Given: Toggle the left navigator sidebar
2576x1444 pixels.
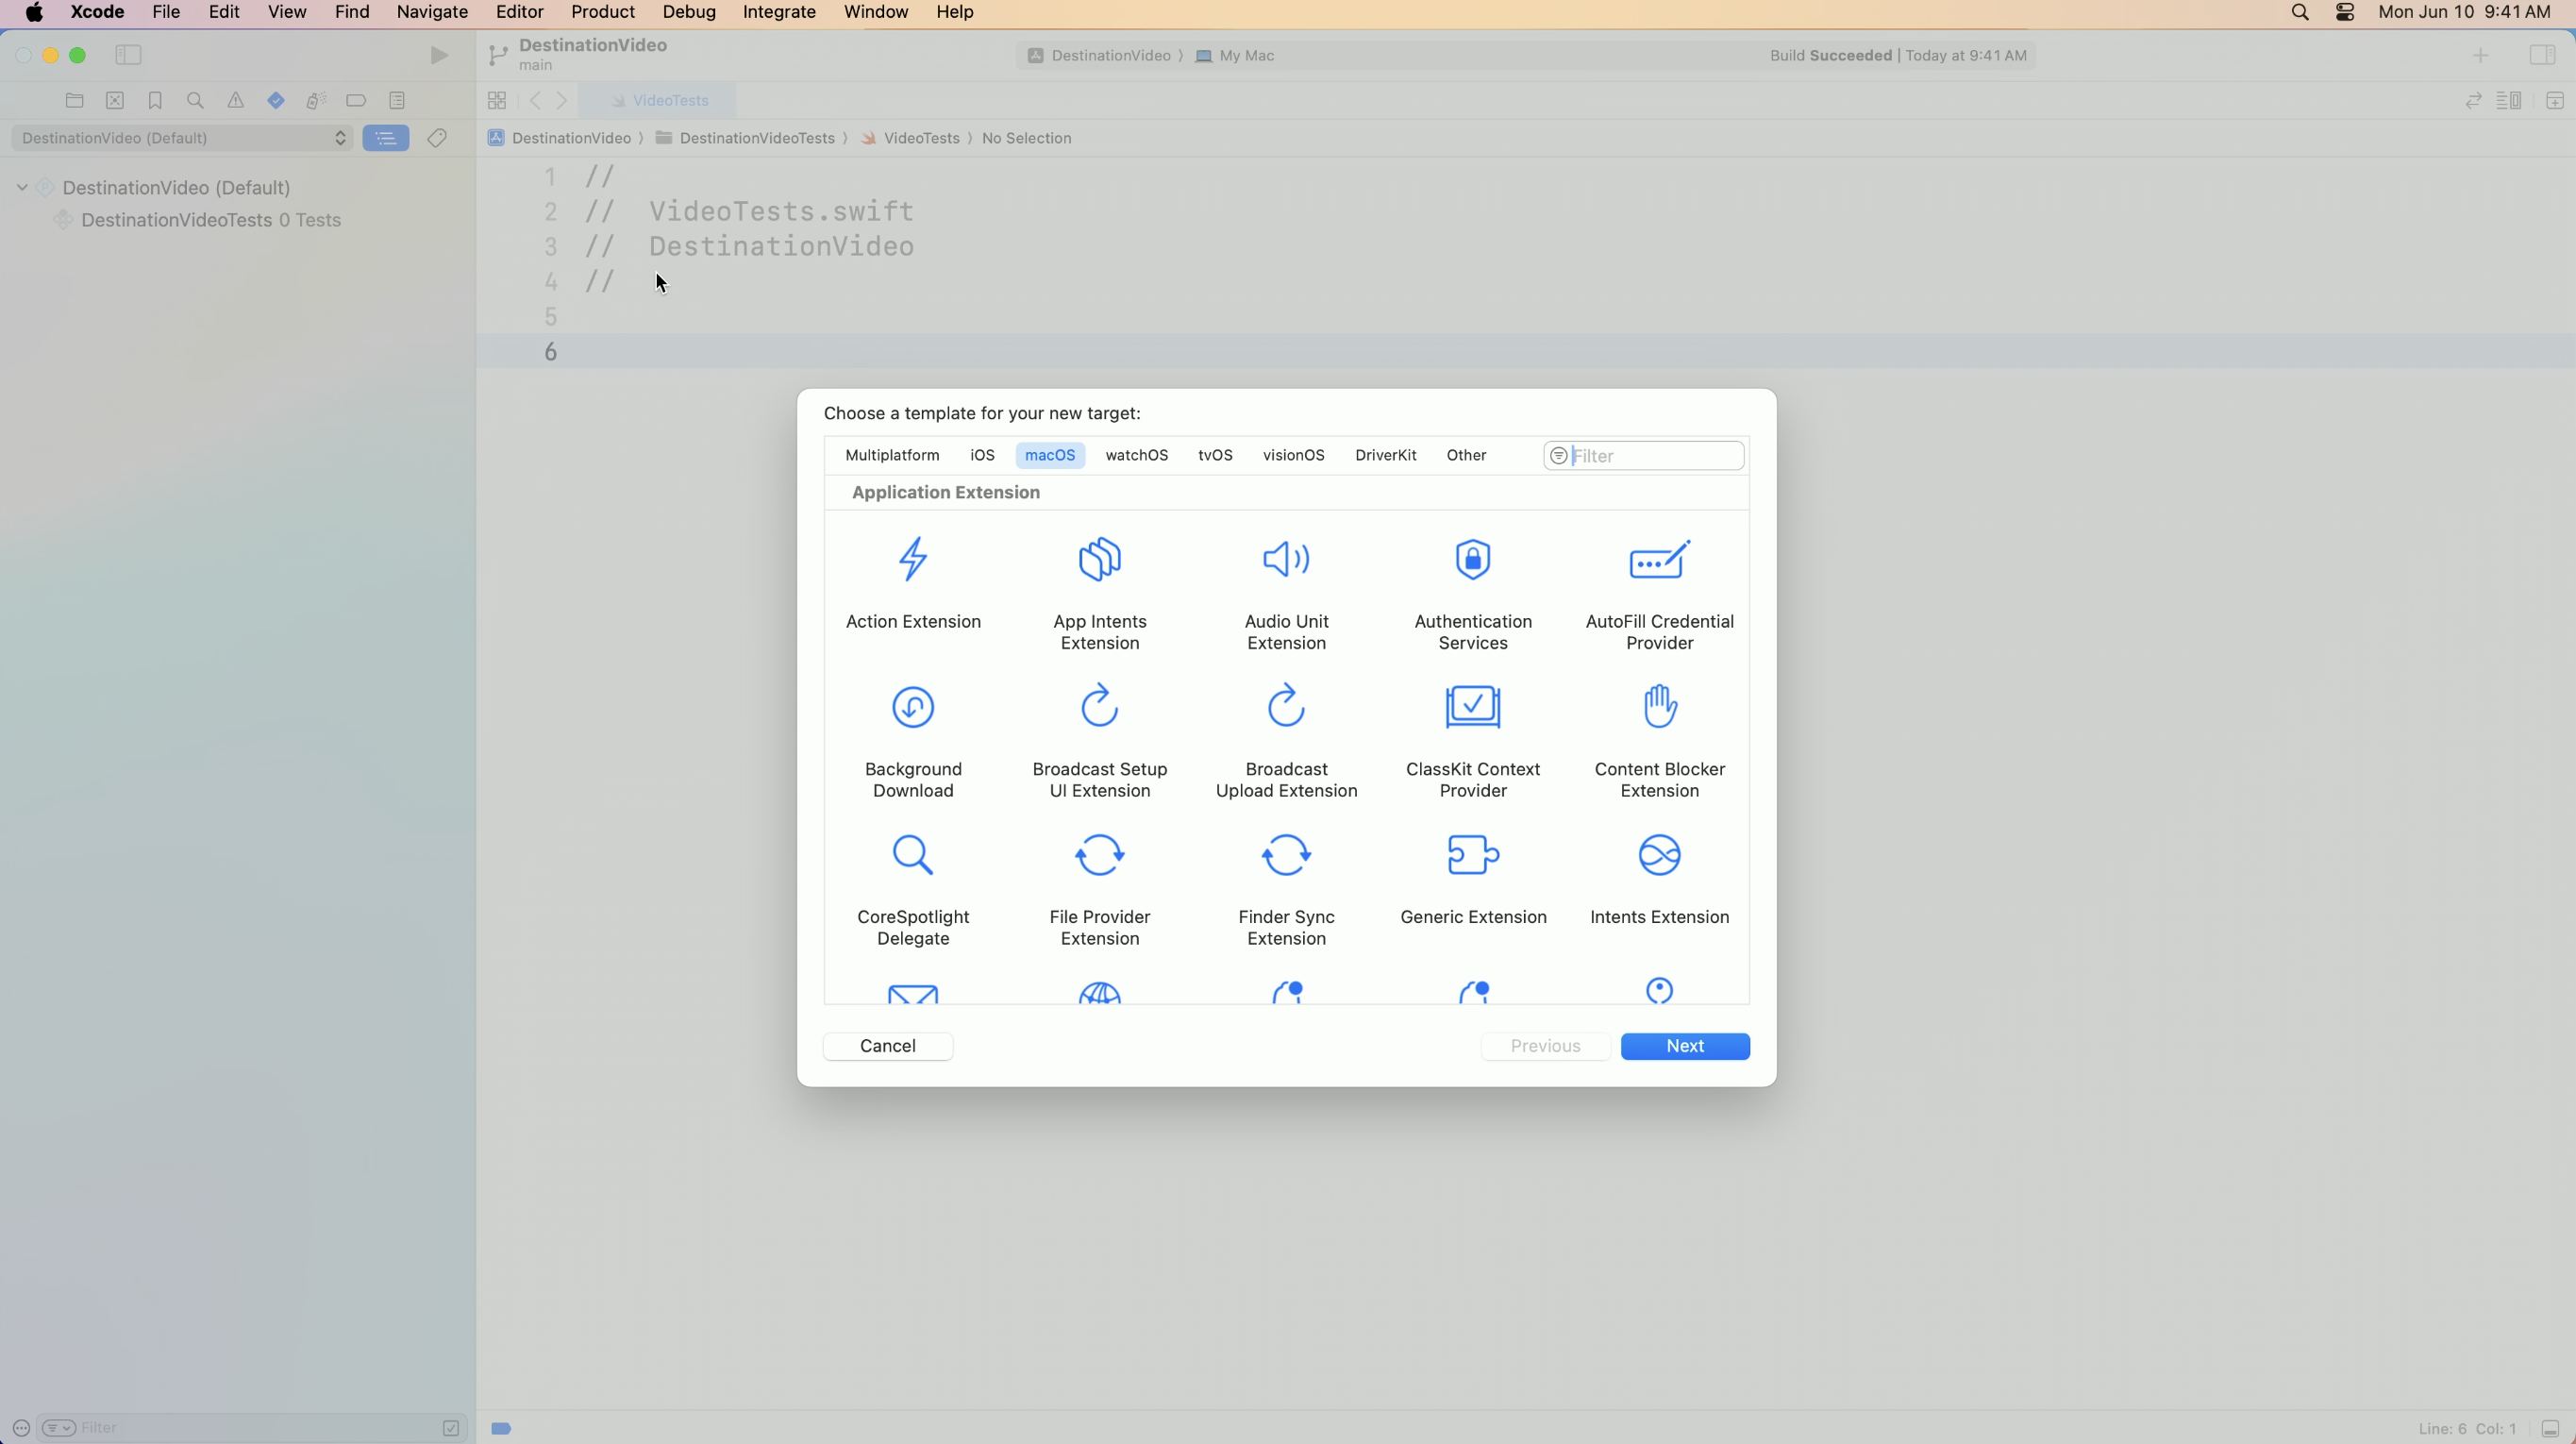Looking at the screenshot, I should click(x=128, y=55).
